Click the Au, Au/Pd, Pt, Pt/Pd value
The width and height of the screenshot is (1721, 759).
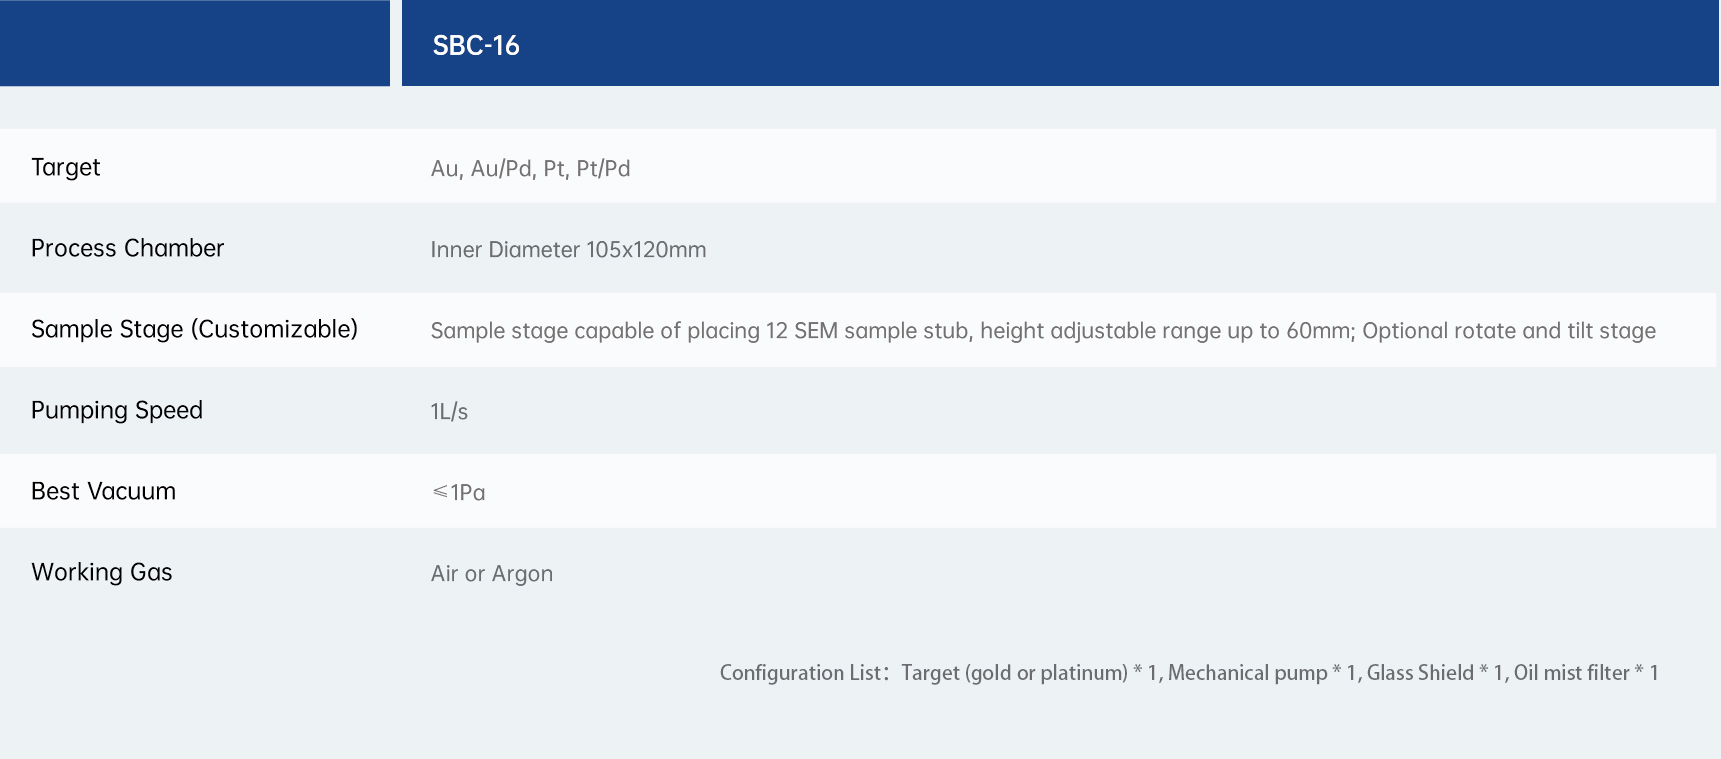(x=530, y=168)
